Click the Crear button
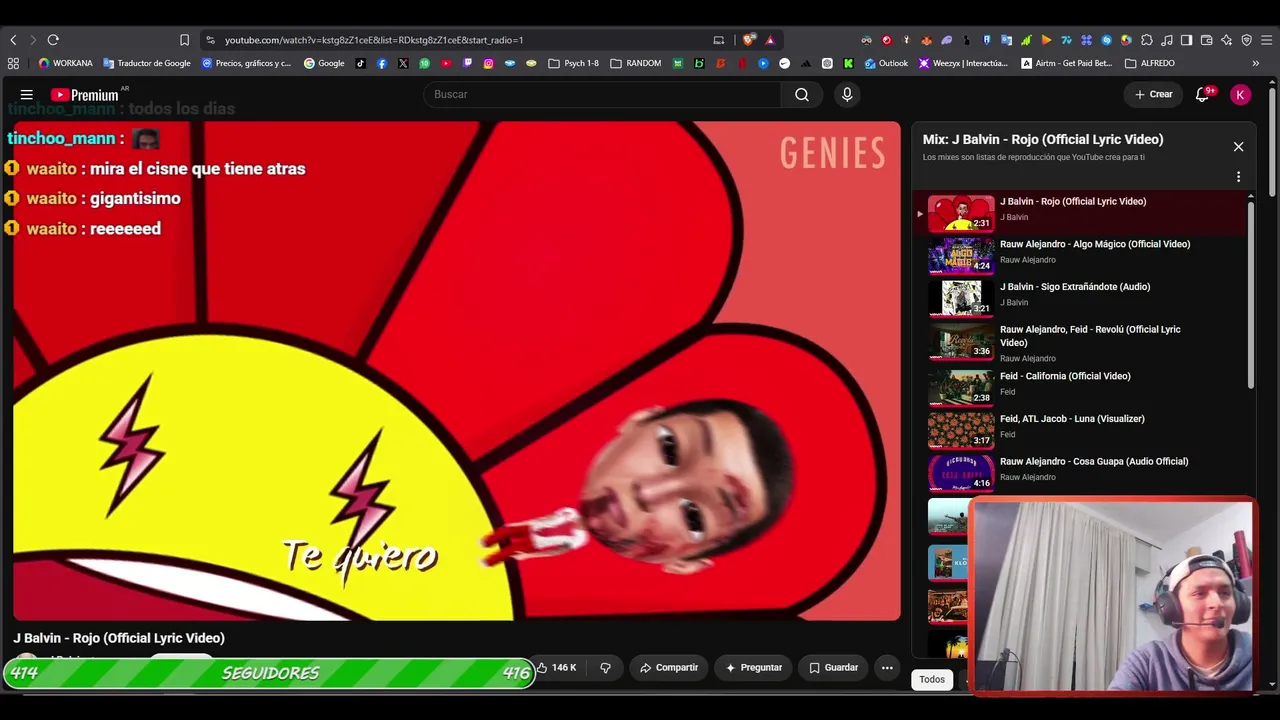The image size is (1280, 720). [1154, 94]
